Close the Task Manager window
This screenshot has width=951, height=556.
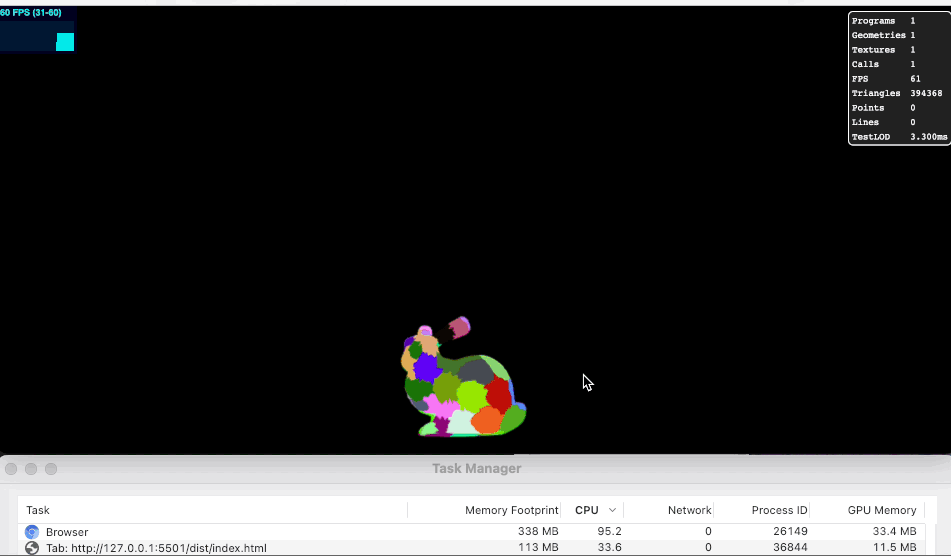point(11,469)
